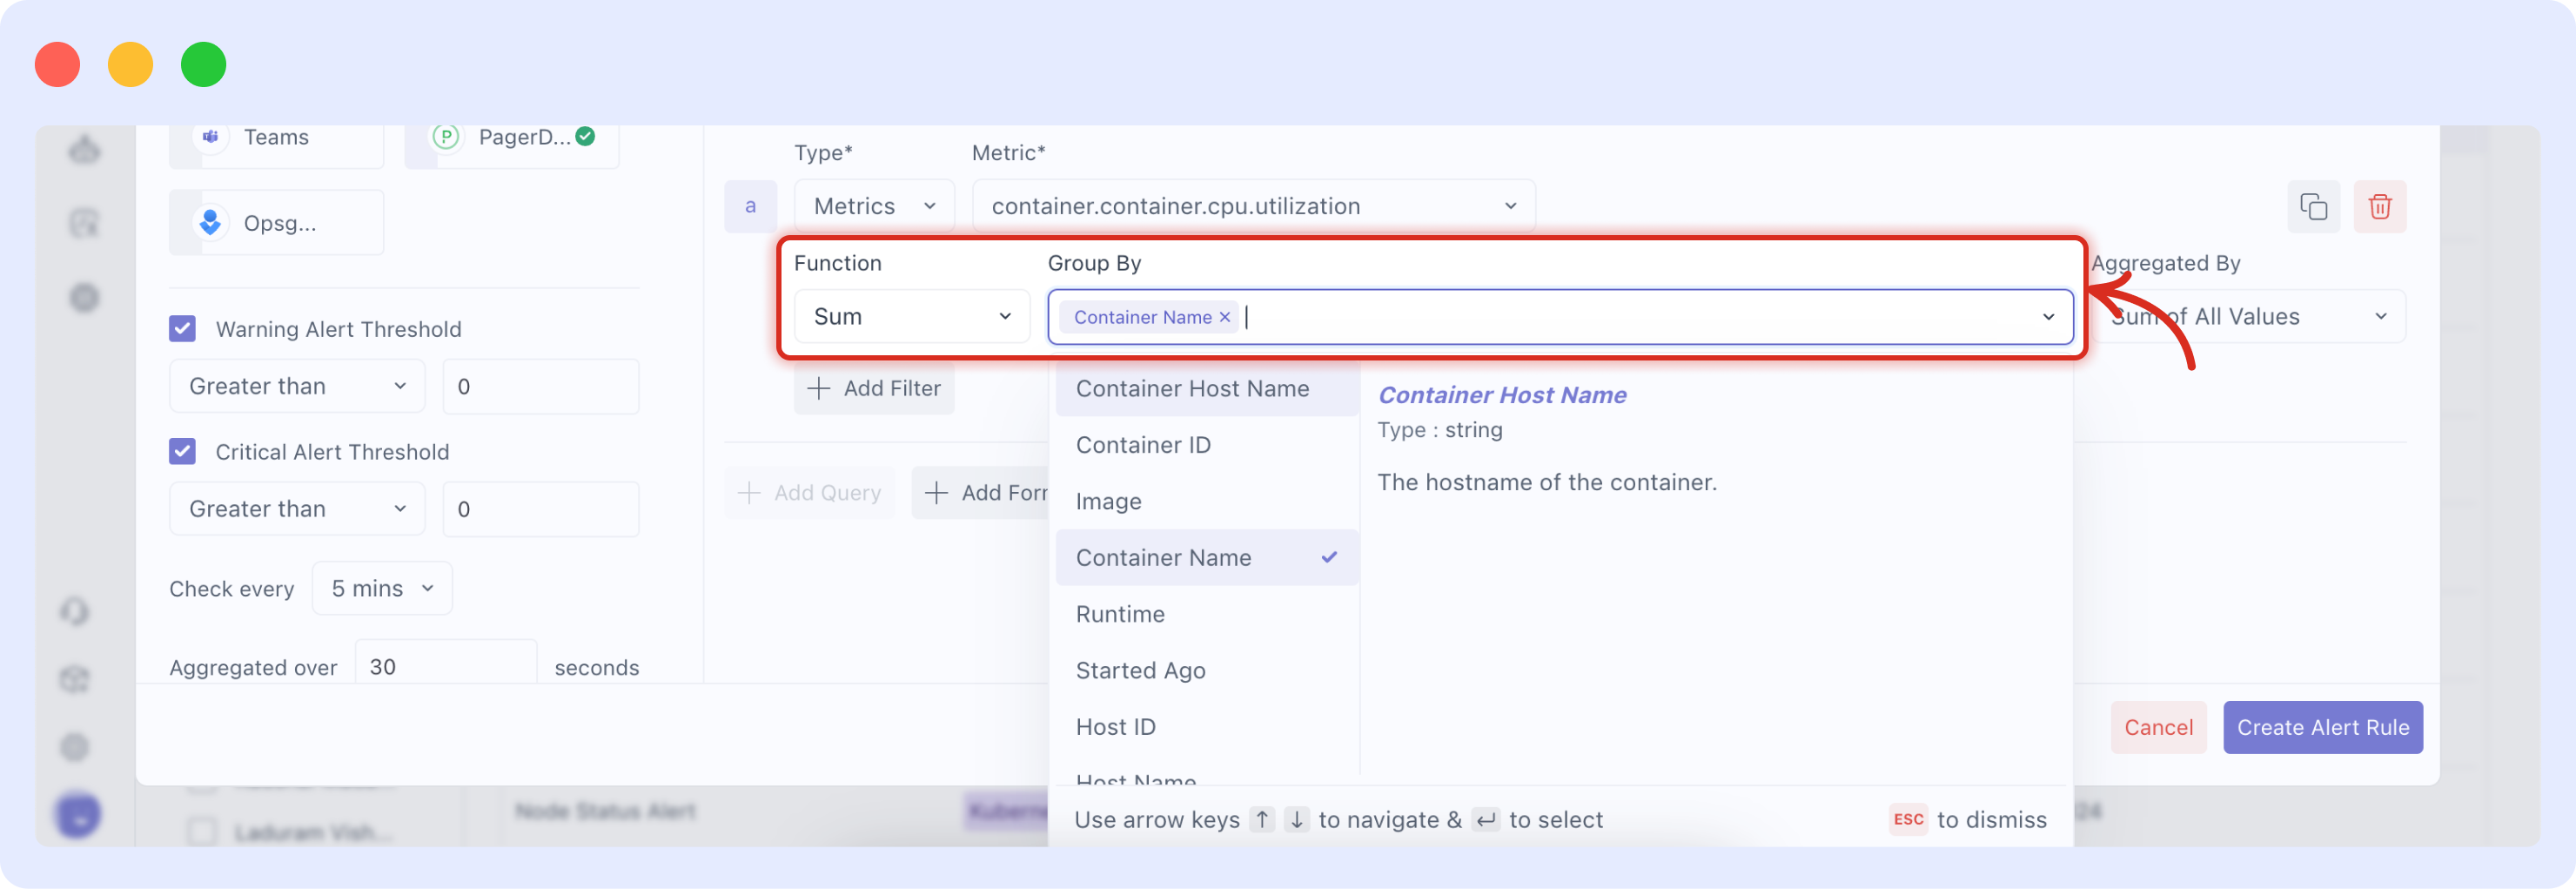Pick the Image option in list

pyautogui.click(x=1108, y=501)
